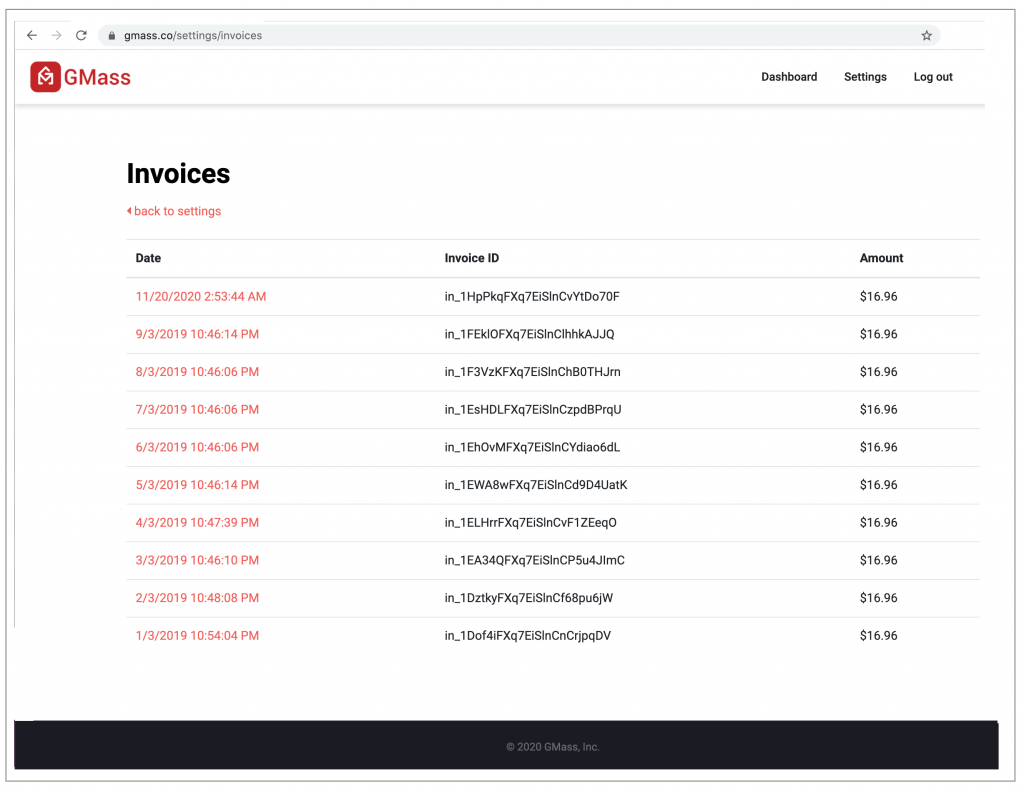Click the GMass logo icon
This screenshot has width=1024, height=789.
44,76
